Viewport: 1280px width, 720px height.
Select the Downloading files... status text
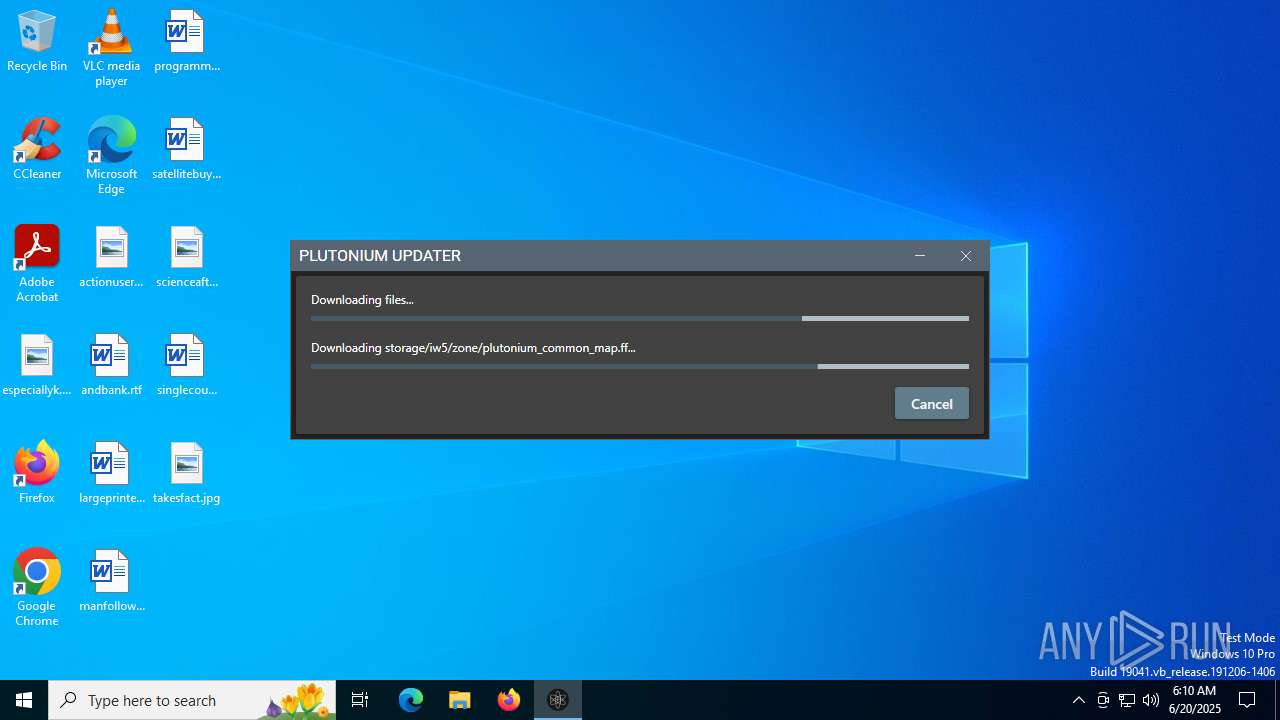click(x=362, y=300)
